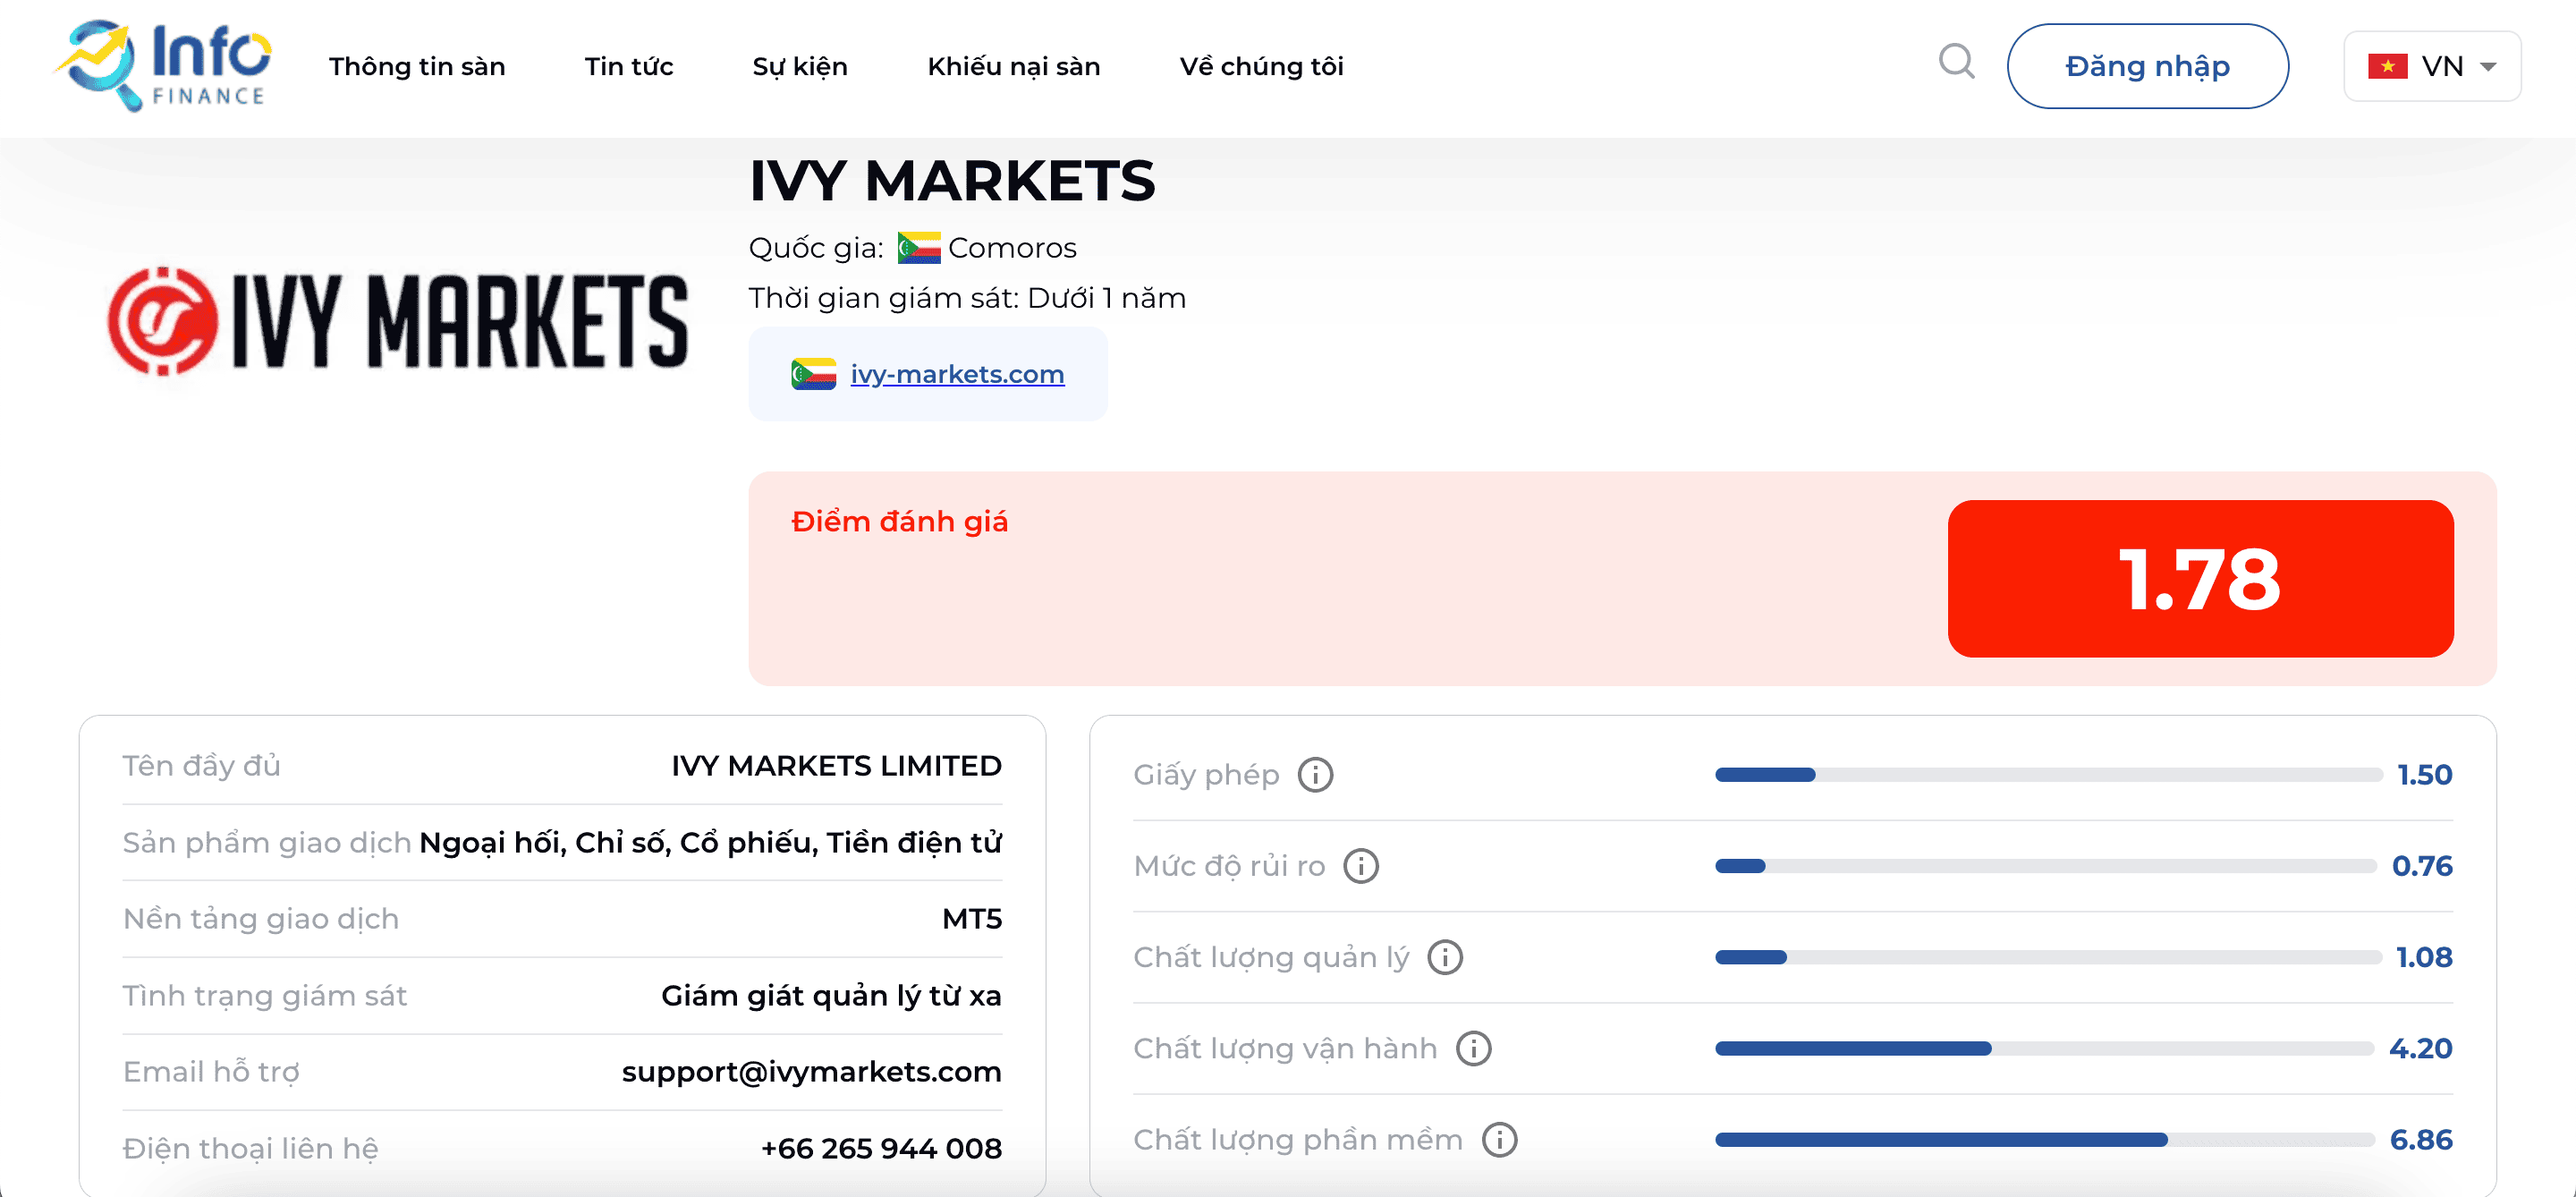Click the Comoros country name
The width and height of the screenshot is (2576, 1197).
point(1012,247)
